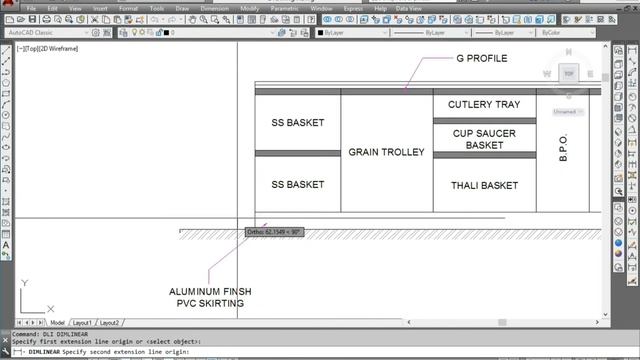Select the Spline tool in Draw toolbar
Viewport: 640px width, 360px height.
pyautogui.click(x=6, y=137)
